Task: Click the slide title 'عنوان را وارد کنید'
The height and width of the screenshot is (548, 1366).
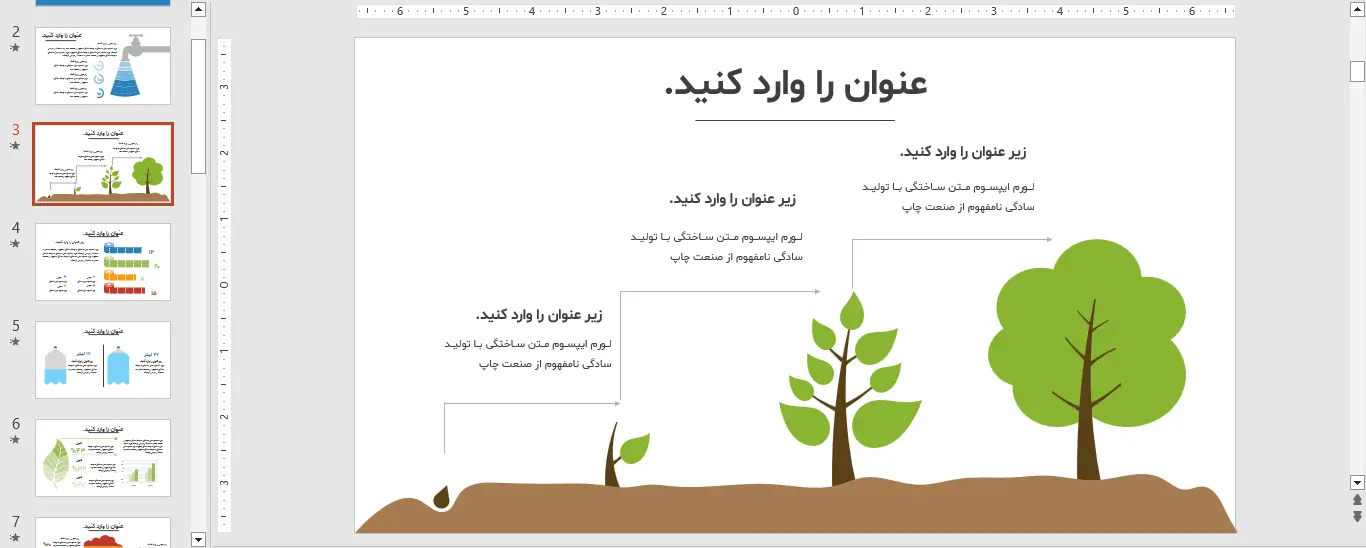Action: [795, 84]
